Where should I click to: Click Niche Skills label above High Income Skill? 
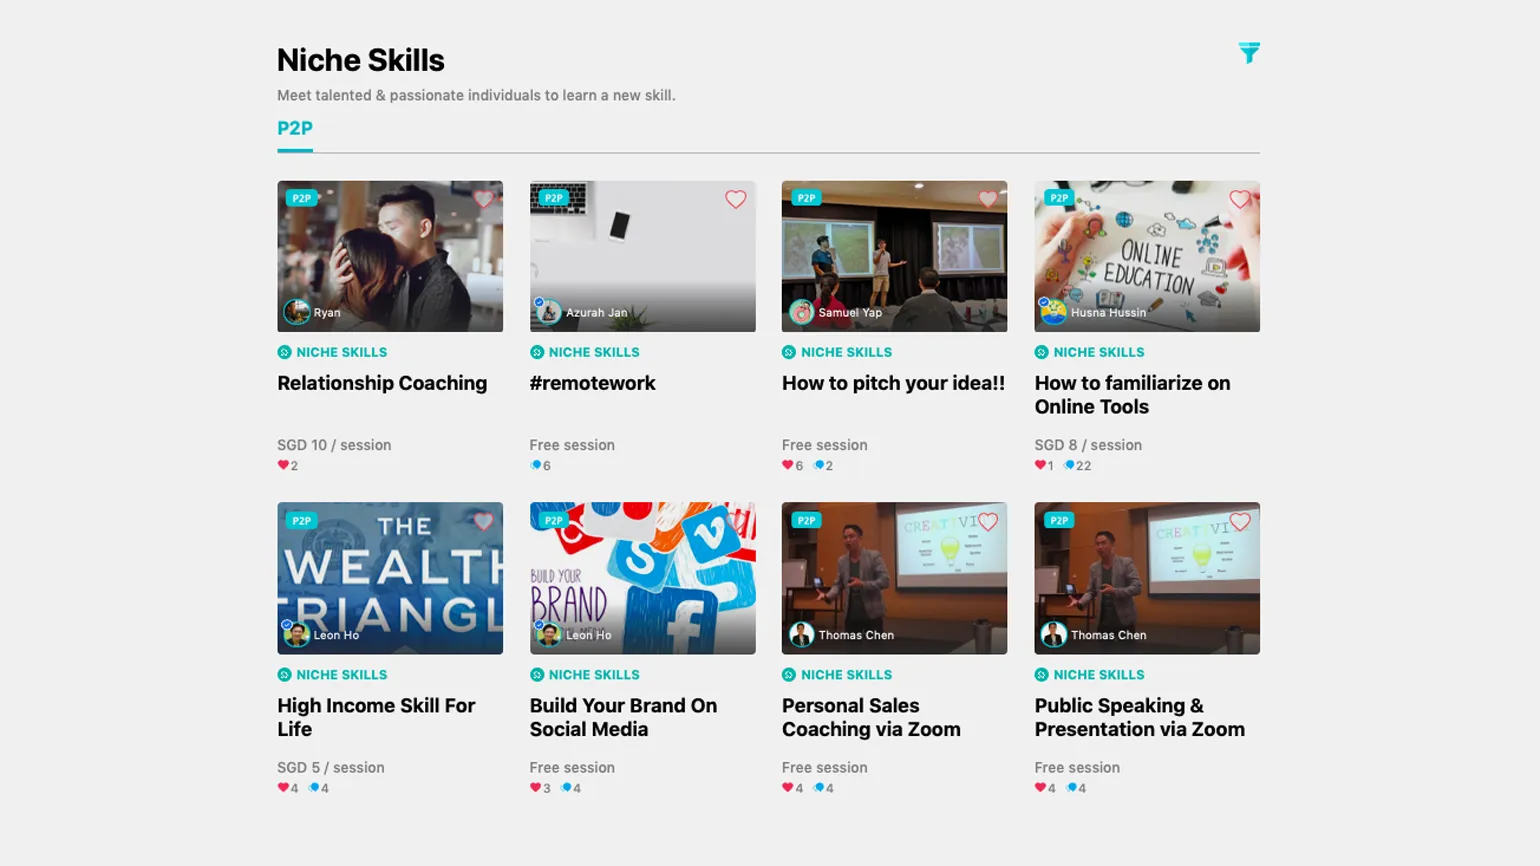click(341, 675)
